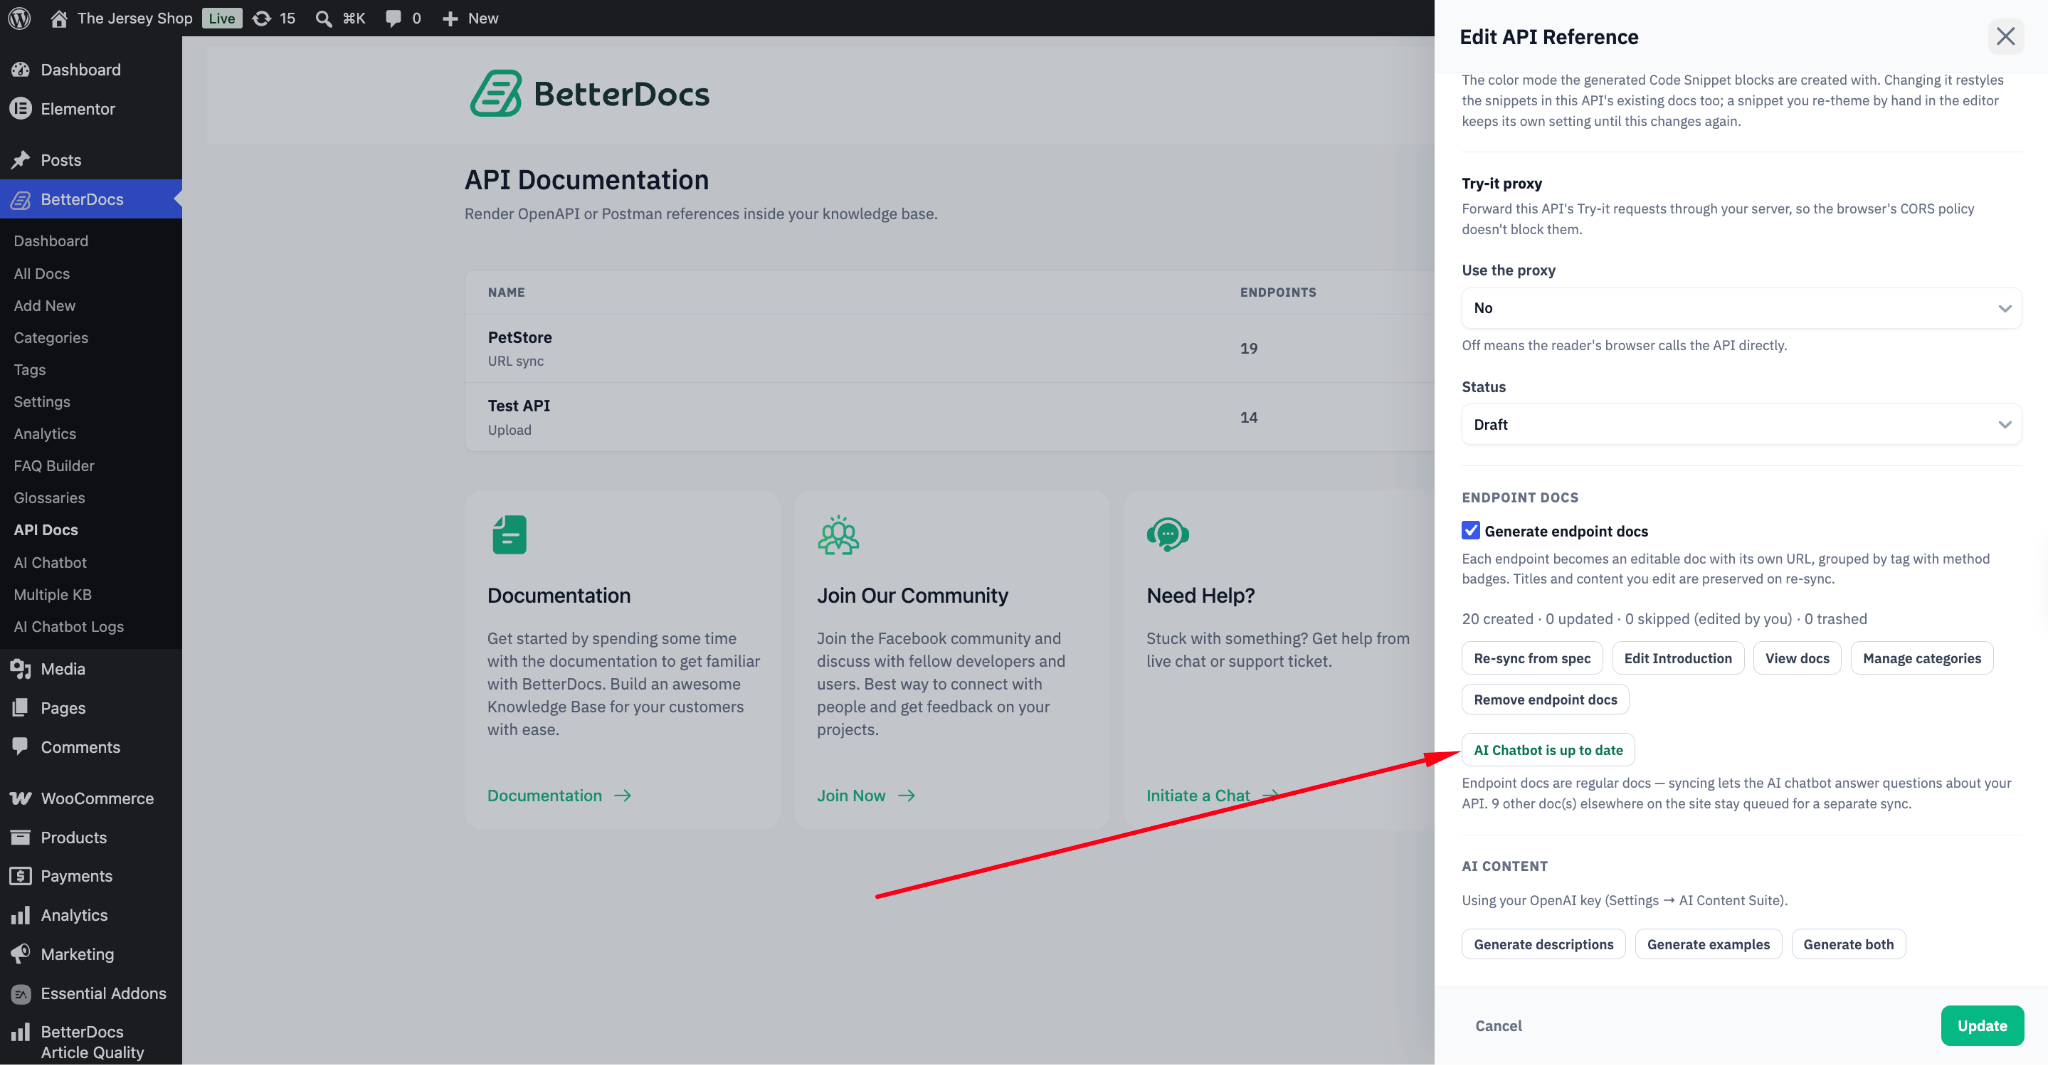Click the Analytics bar chart icon near Marketing
2048x1065 pixels.
pos(20,915)
